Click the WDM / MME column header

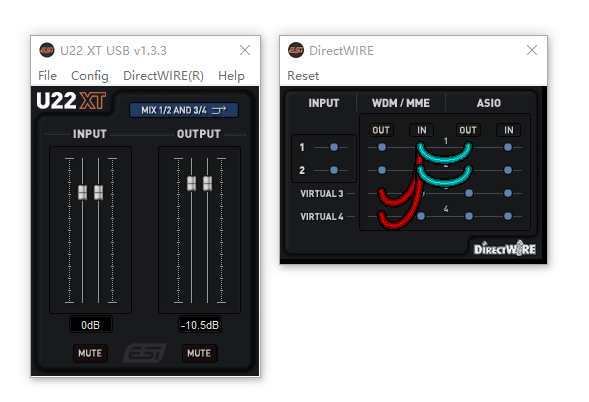pos(400,103)
